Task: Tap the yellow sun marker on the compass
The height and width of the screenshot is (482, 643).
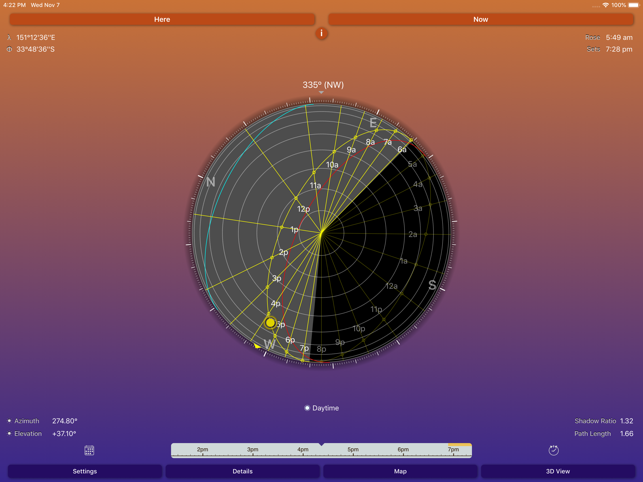Action: click(270, 323)
